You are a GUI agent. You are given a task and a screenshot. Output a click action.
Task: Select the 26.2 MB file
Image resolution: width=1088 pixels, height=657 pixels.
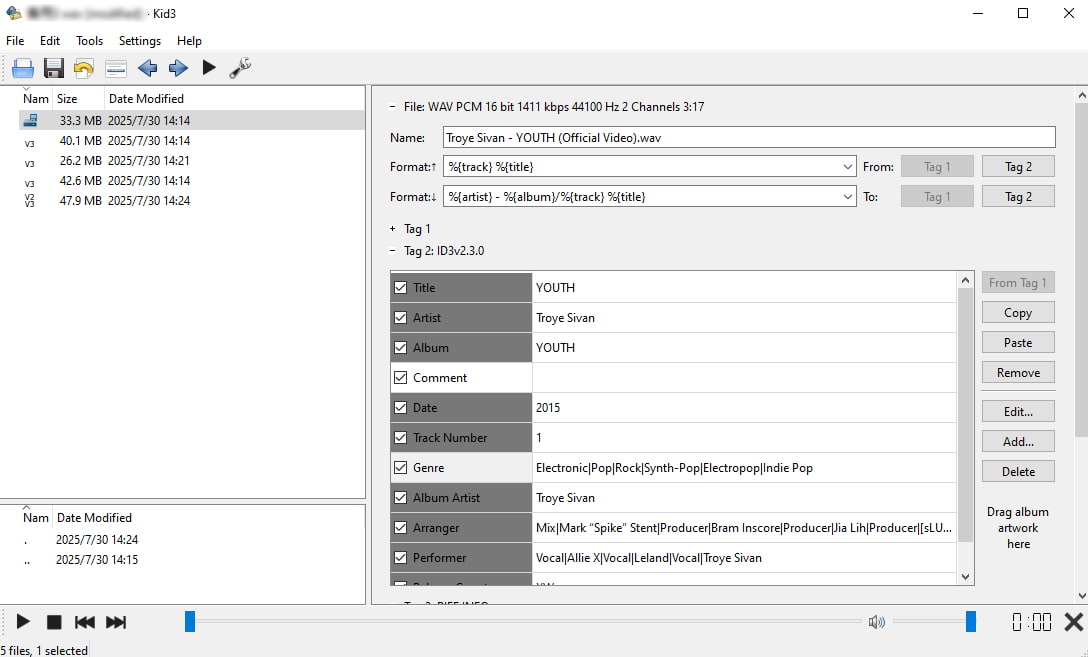[192, 161]
